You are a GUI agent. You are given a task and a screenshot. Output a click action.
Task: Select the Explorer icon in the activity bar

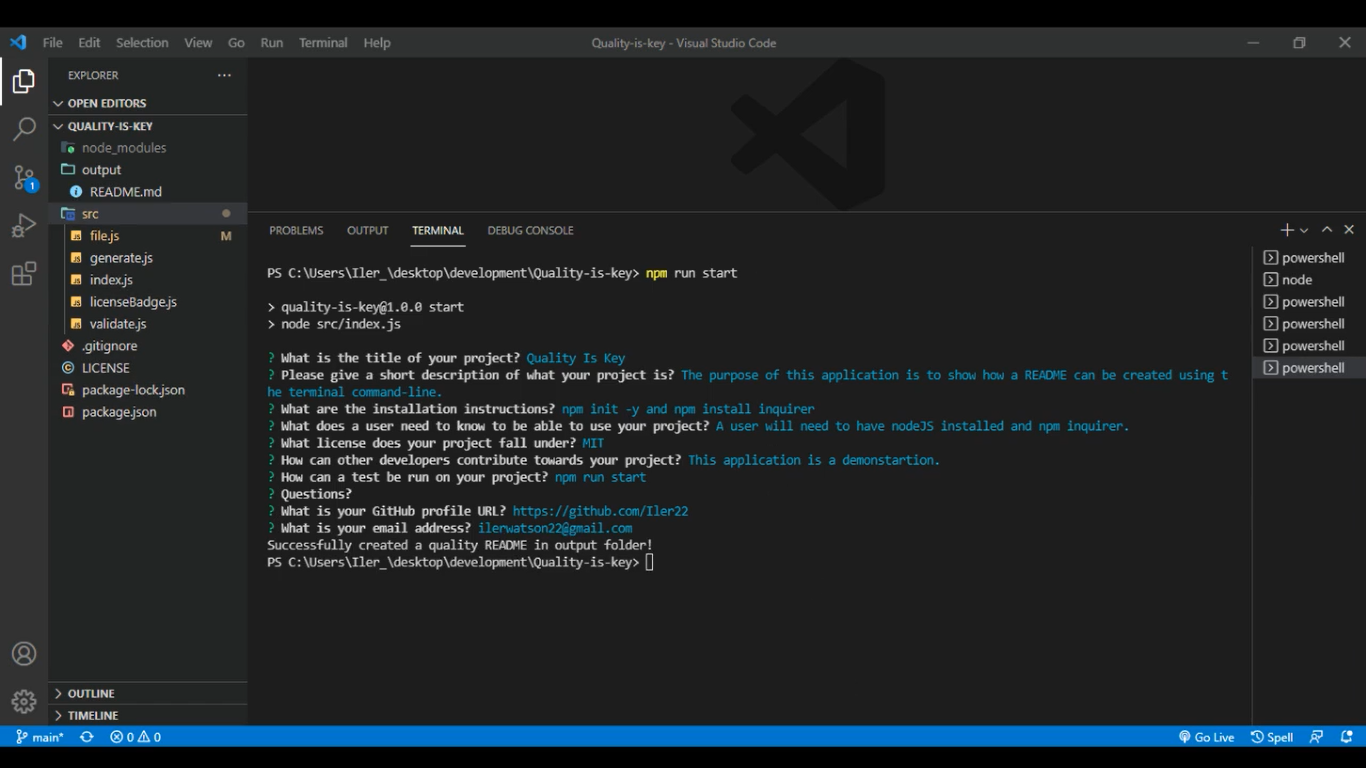pos(24,81)
